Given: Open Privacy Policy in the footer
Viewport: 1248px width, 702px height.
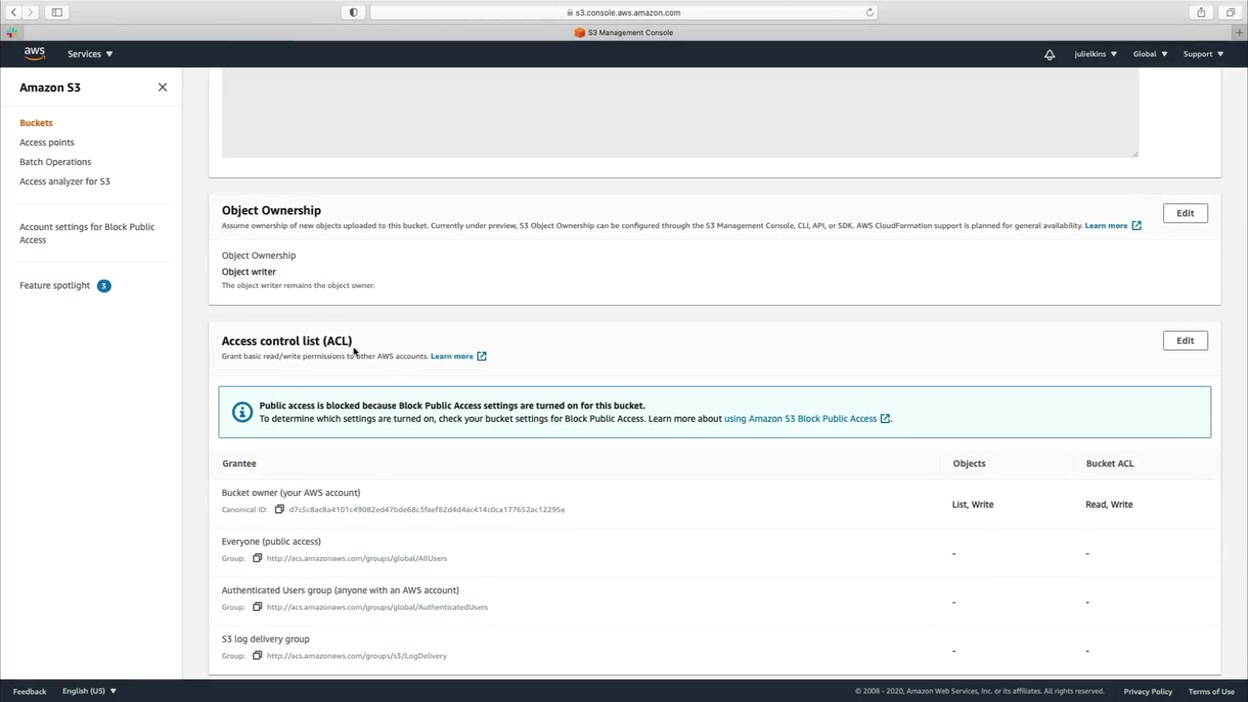Looking at the screenshot, I should pyautogui.click(x=1148, y=691).
